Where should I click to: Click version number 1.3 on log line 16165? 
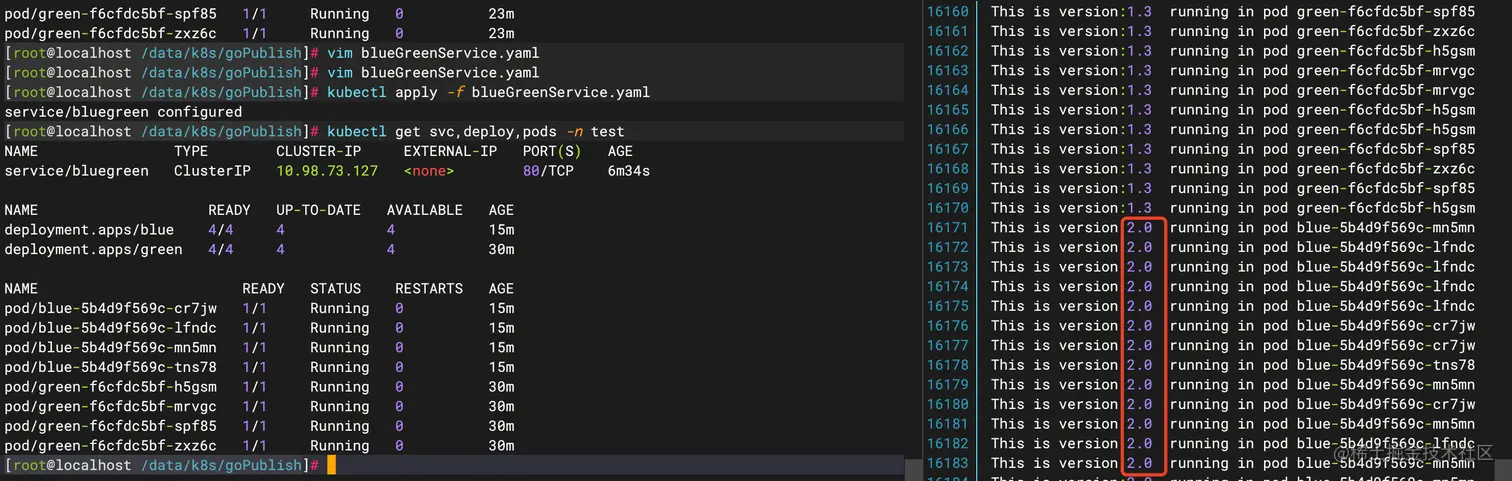[1139, 110]
